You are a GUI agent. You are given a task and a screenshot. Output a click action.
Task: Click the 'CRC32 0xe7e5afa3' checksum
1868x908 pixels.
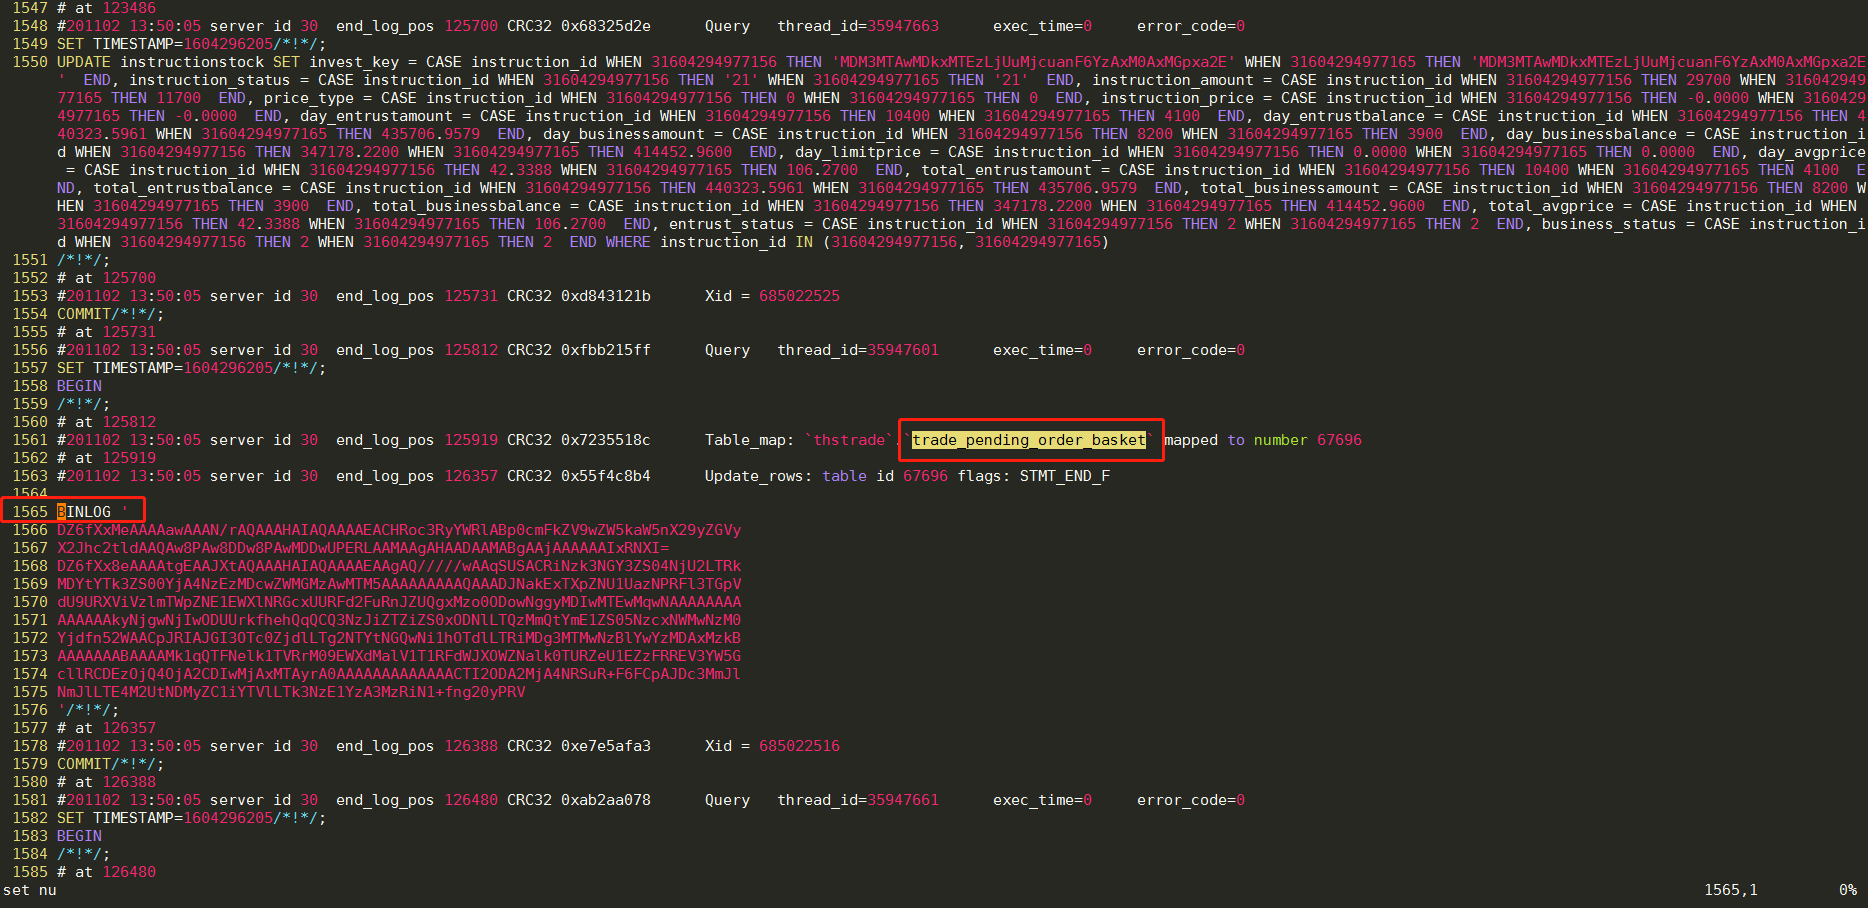point(578,746)
